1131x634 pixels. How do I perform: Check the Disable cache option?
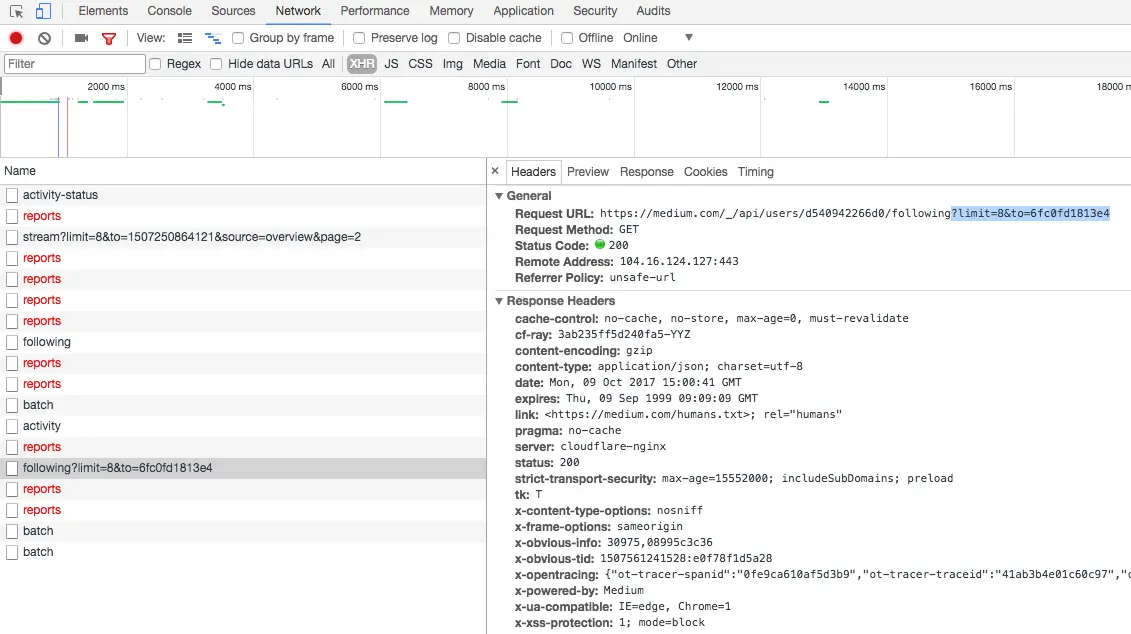pos(454,38)
